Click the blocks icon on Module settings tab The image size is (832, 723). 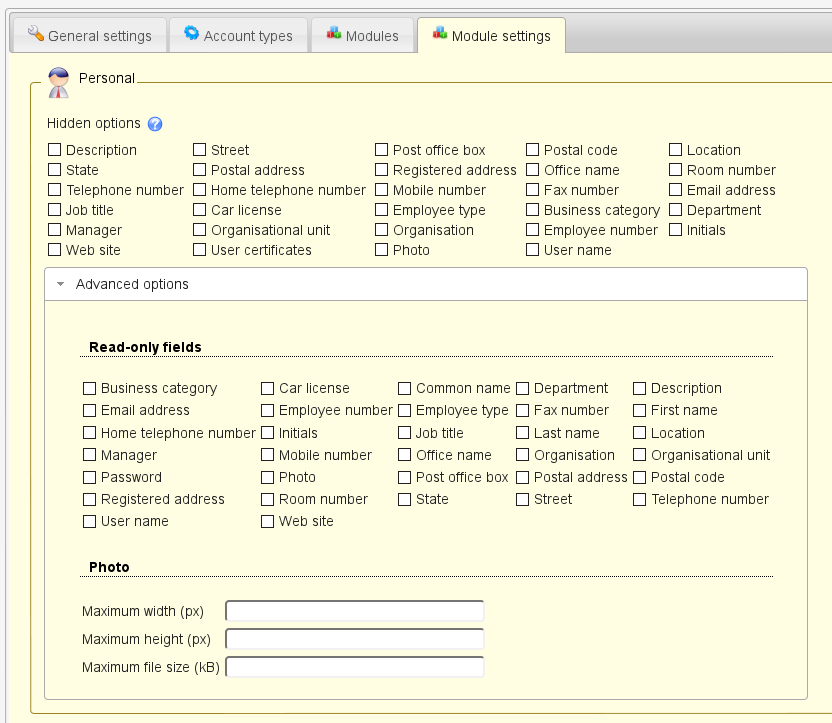[440, 34]
